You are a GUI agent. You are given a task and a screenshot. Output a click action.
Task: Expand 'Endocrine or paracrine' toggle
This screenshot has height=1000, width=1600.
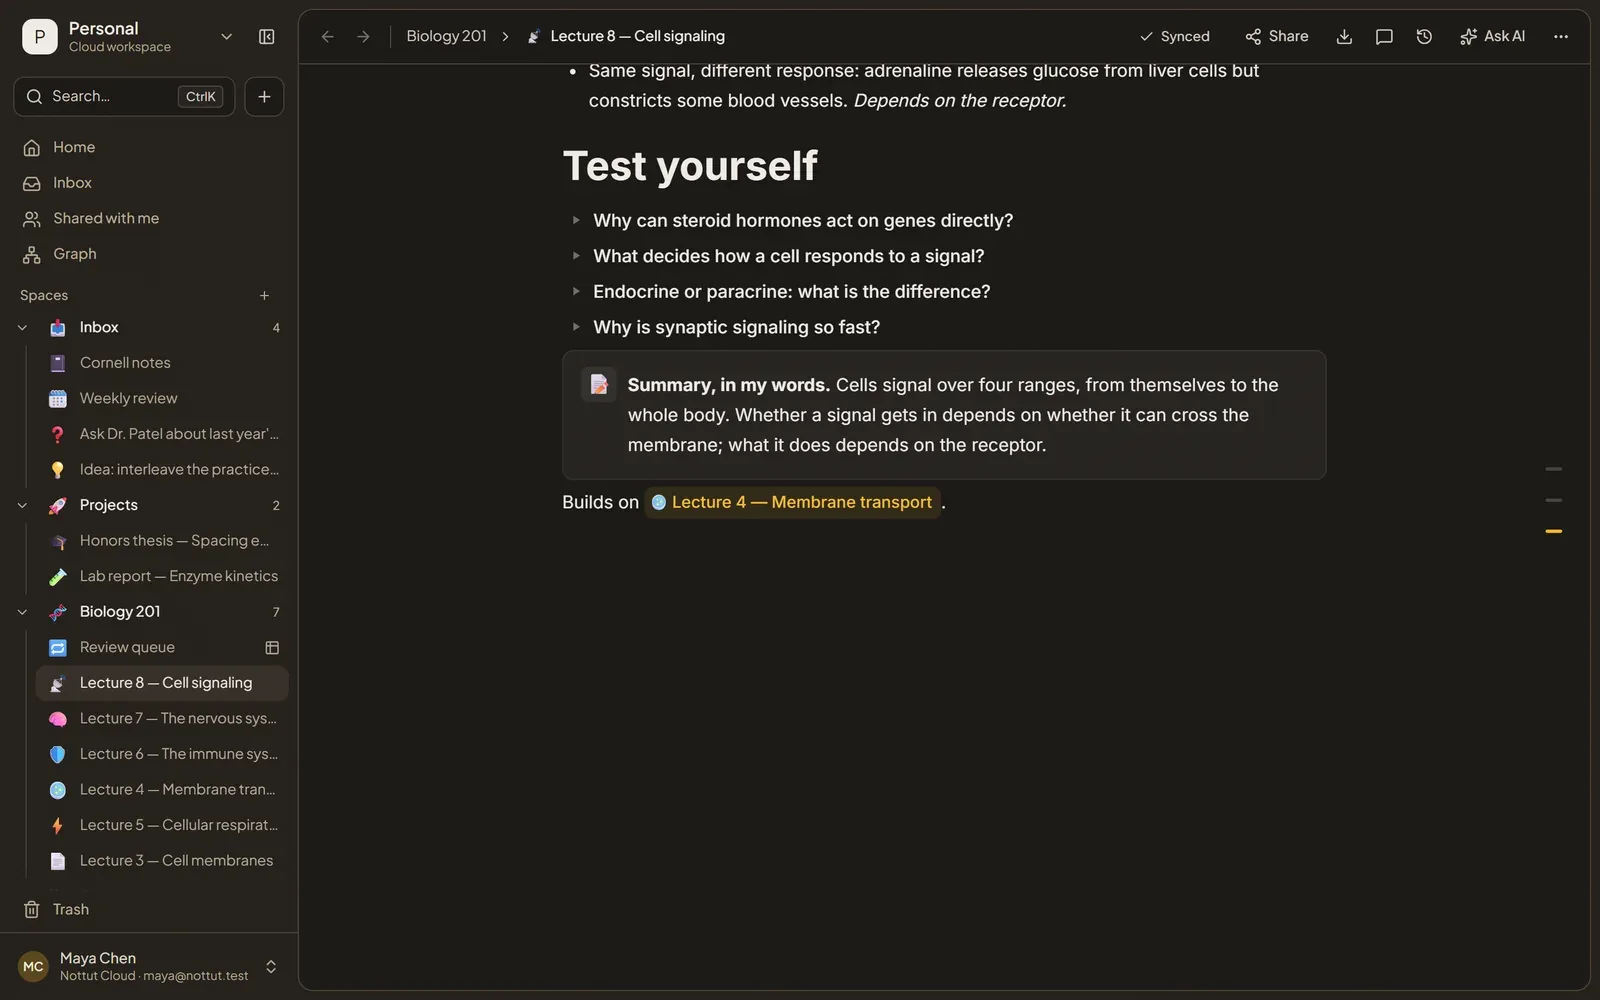point(576,292)
